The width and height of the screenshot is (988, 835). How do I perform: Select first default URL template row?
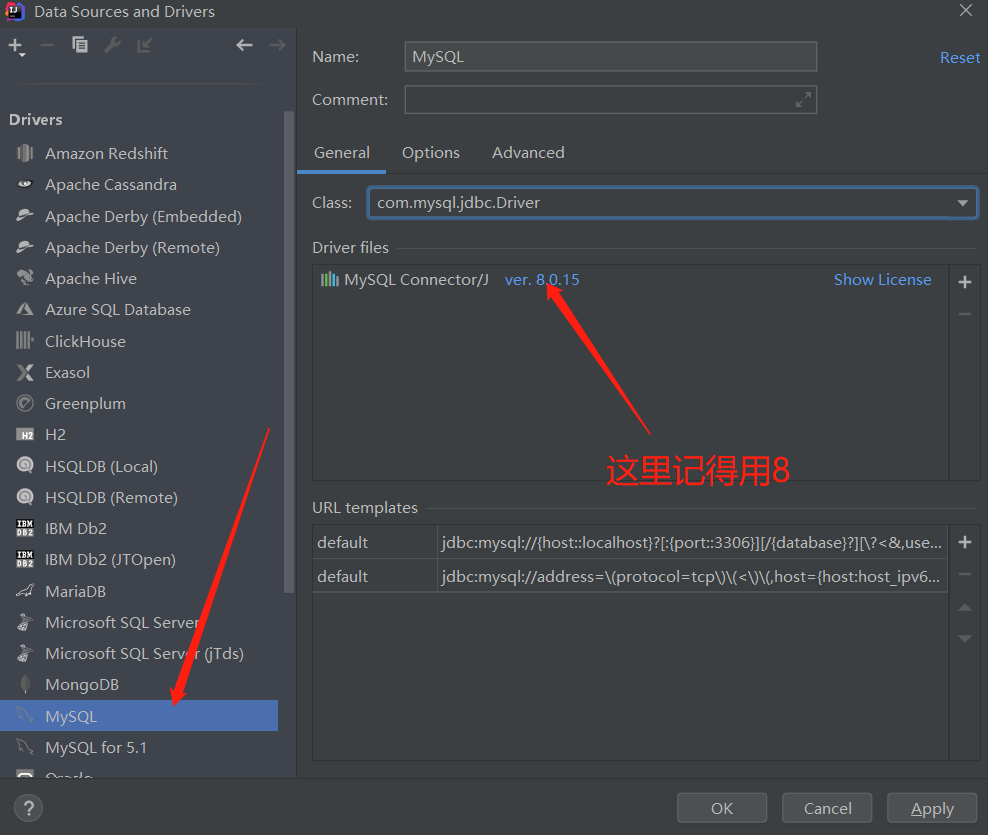pos(630,543)
